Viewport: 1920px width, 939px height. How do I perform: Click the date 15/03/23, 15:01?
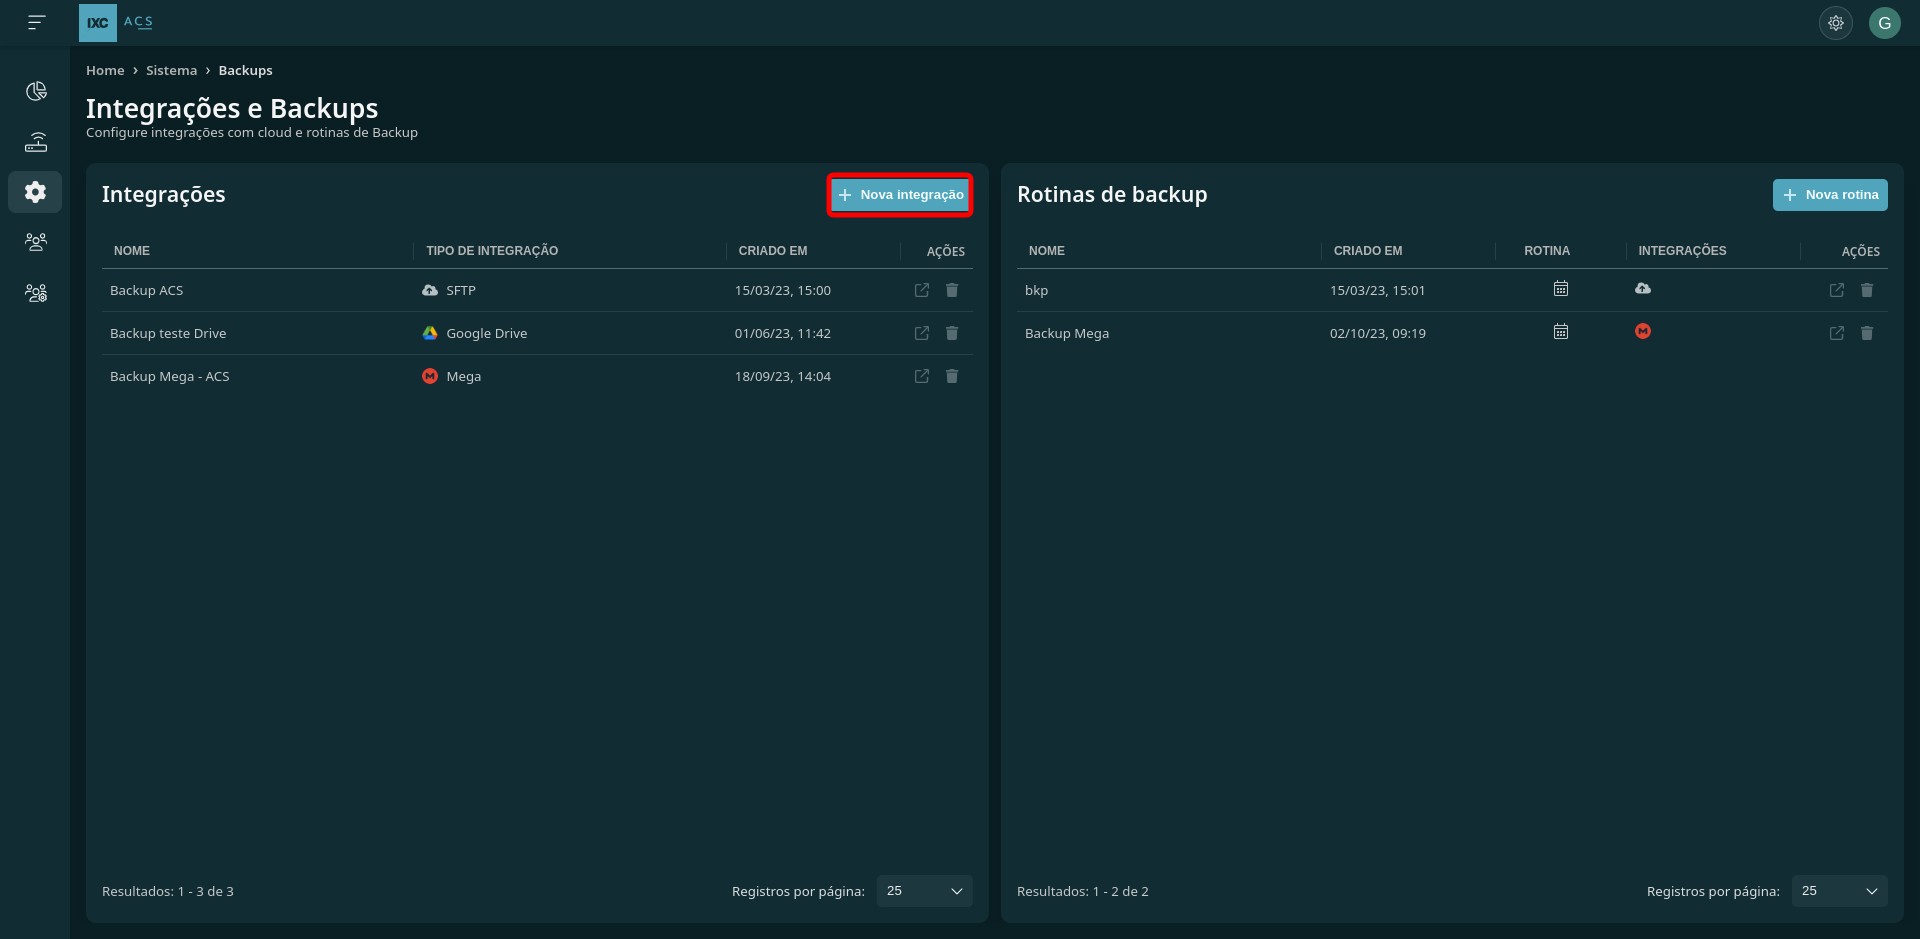1378,290
